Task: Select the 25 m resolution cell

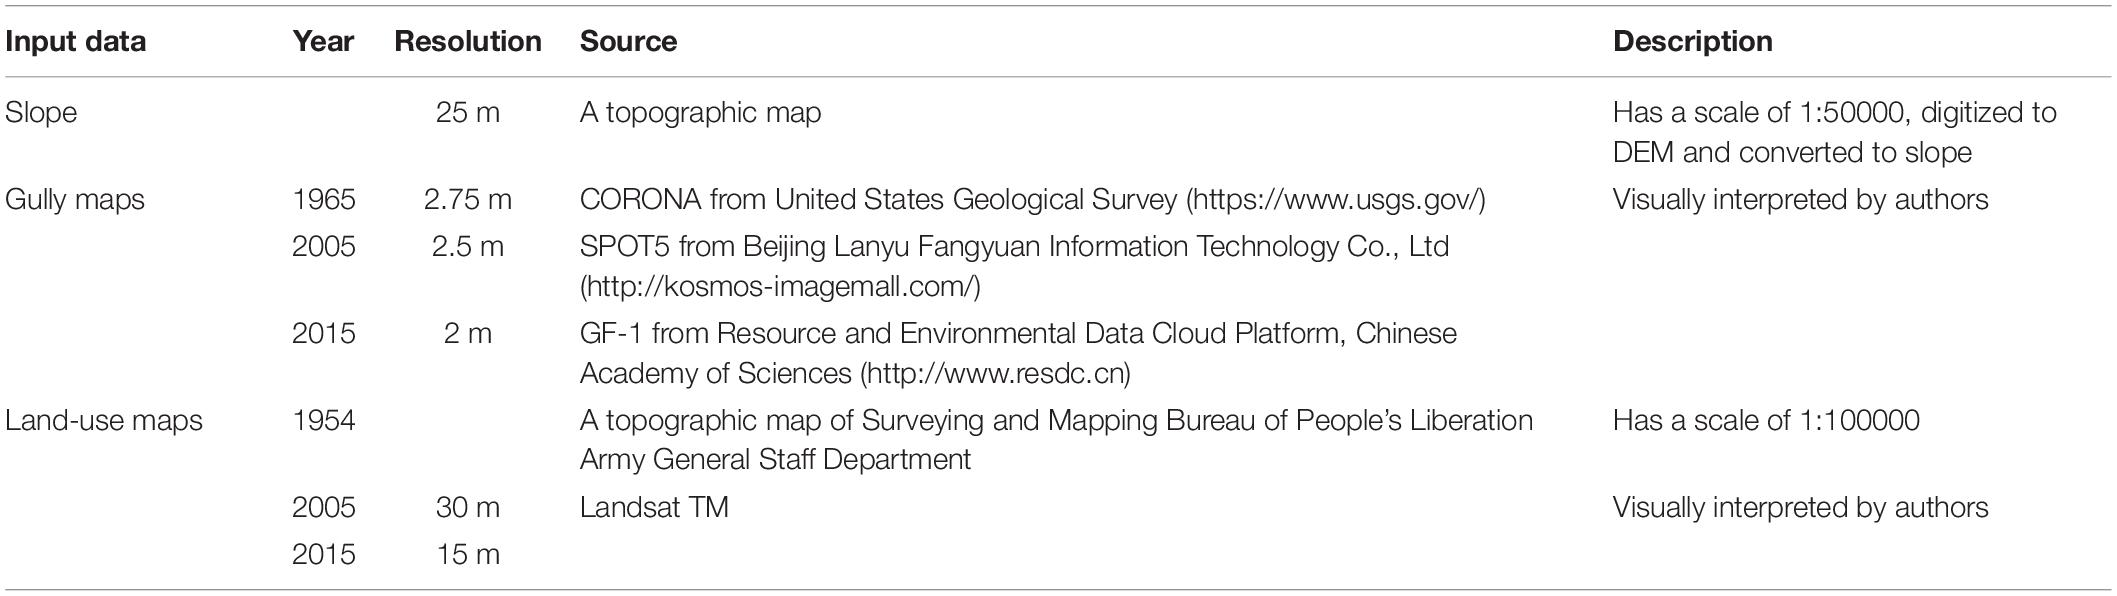Action: pyautogui.click(x=468, y=113)
